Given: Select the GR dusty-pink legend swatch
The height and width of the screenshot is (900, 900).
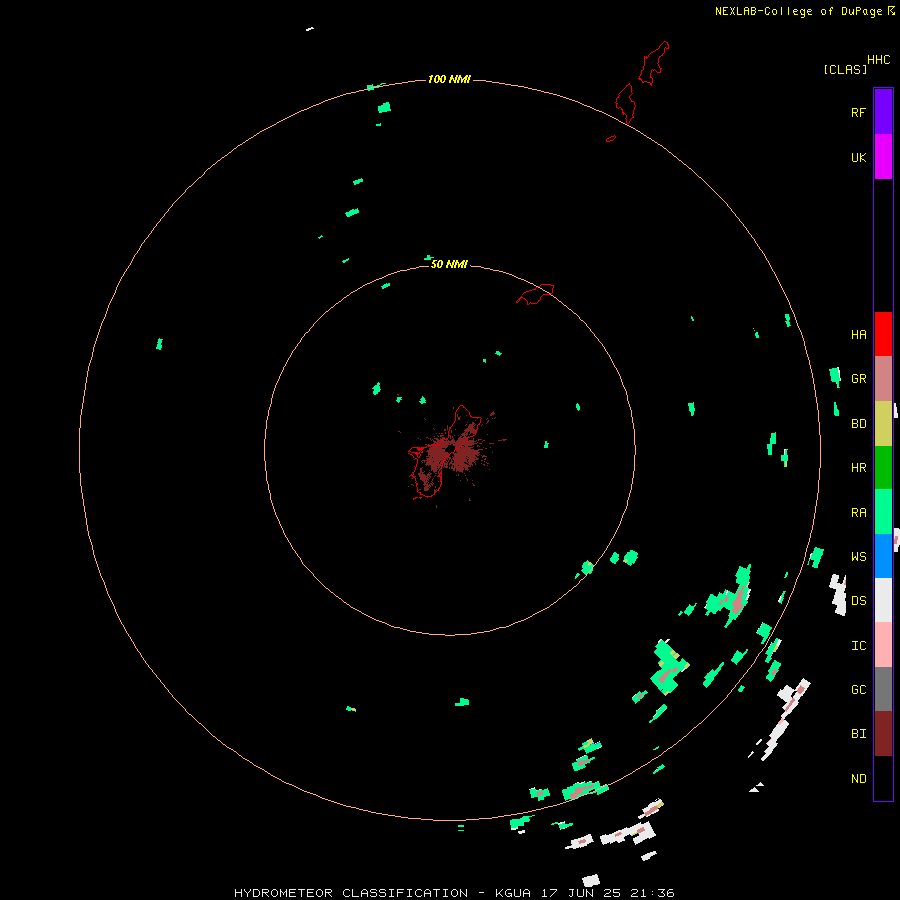Looking at the screenshot, I should click(x=883, y=378).
